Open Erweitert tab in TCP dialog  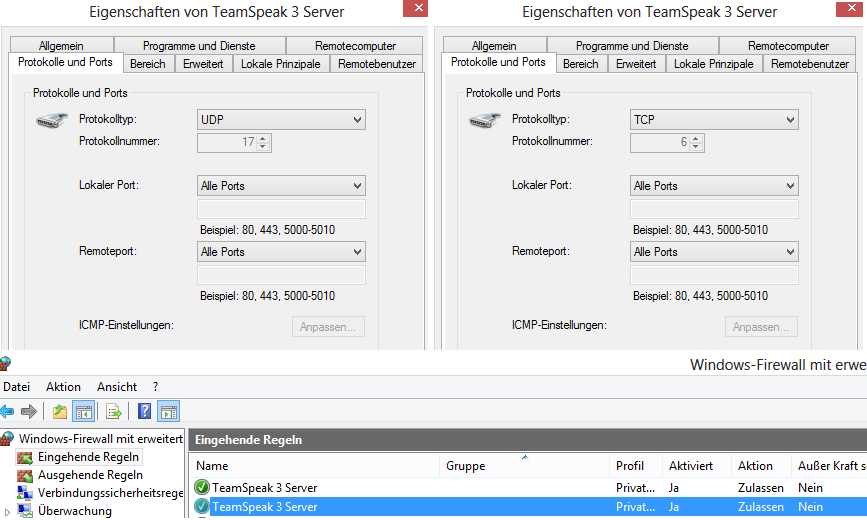point(636,64)
